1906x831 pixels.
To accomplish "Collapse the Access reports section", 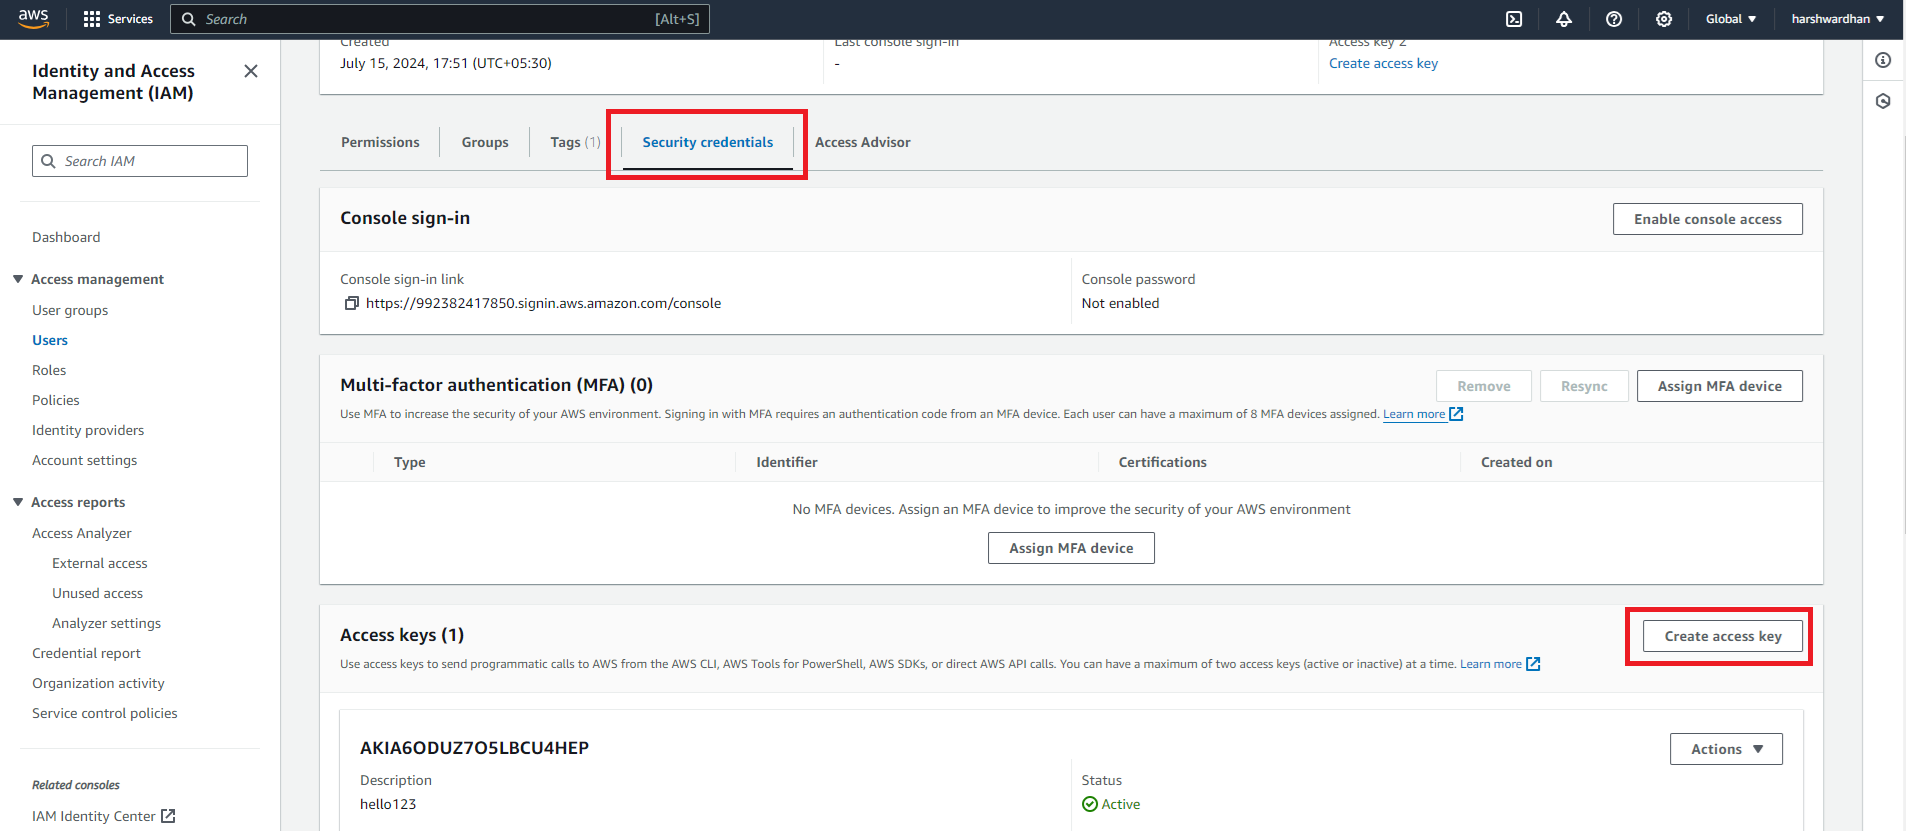I will pyautogui.click(x=18, y=502).
